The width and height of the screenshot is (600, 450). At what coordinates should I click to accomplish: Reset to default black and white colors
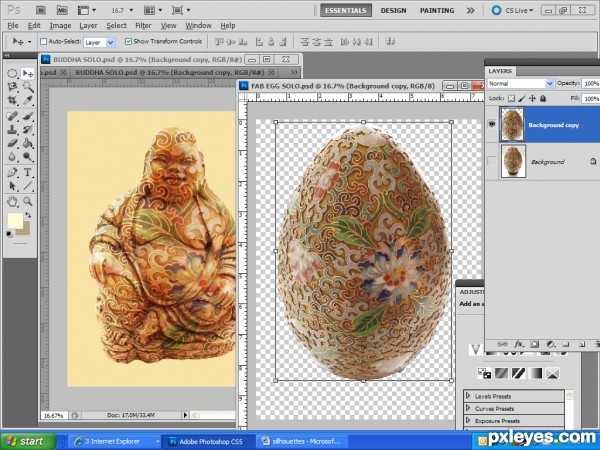9,234
